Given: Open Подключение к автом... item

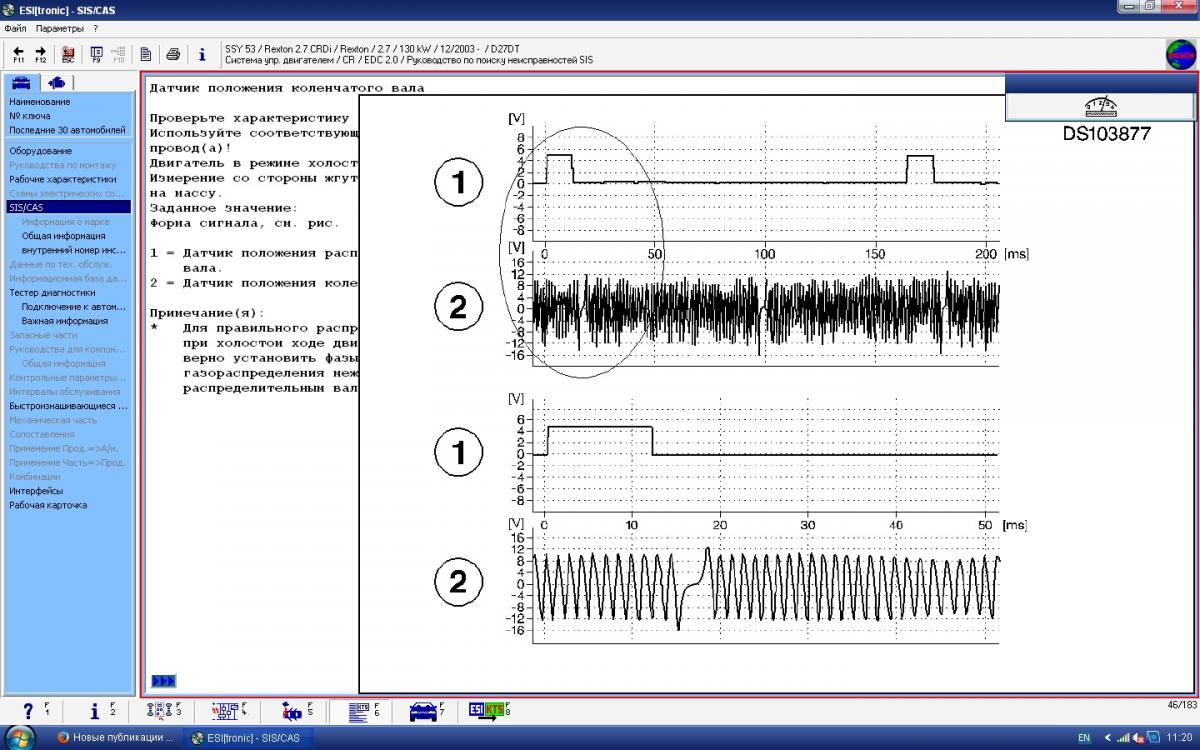Looking at the screenshot, I should pyautogui.click(x=75, y=307).
